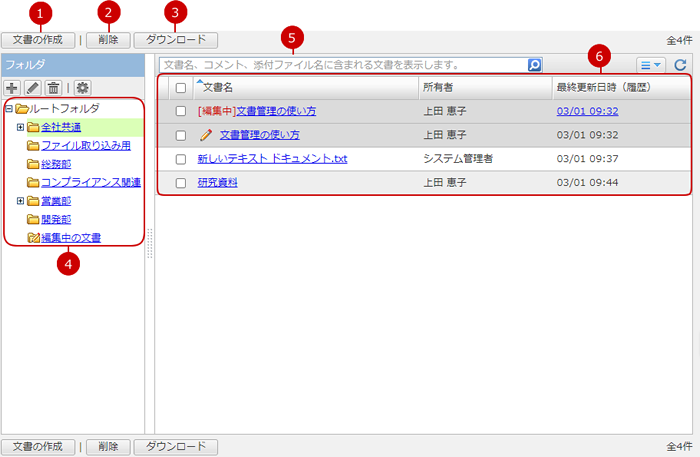The image size is (700, 457).
Task: Open folder settings gear icon
Action: tap(83, 87)
